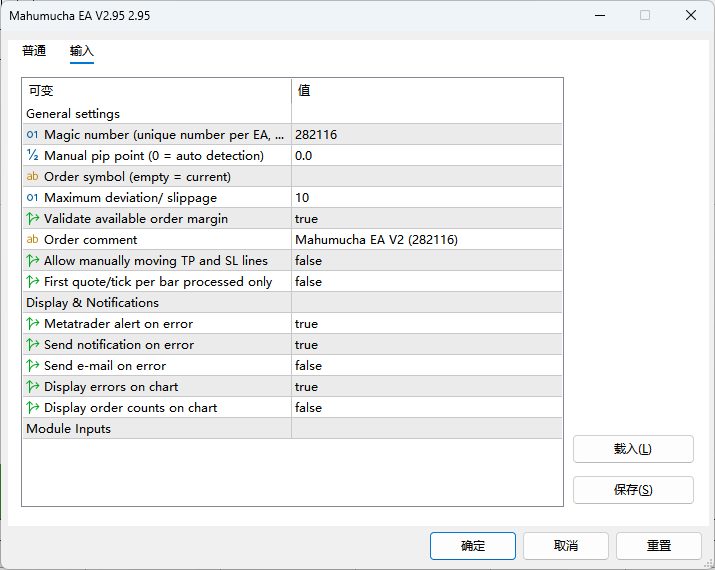This screenshot has height=570, width=715.
Task: Click the boolean icon beside Display order counts
Action: pos(32,407)
